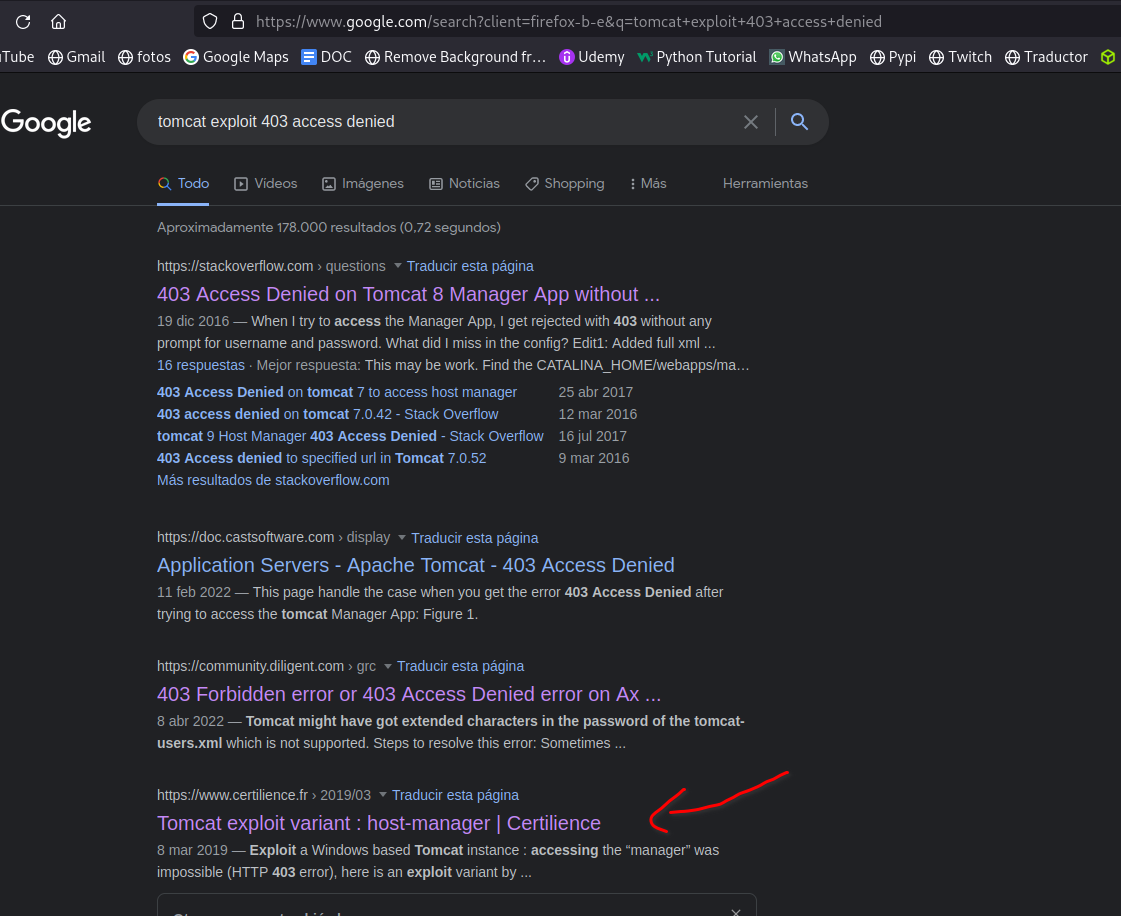Open '403 Forbidden error or 403 Access Denied' result
This screenshot has width=1121, height=916.
(409, 694)
